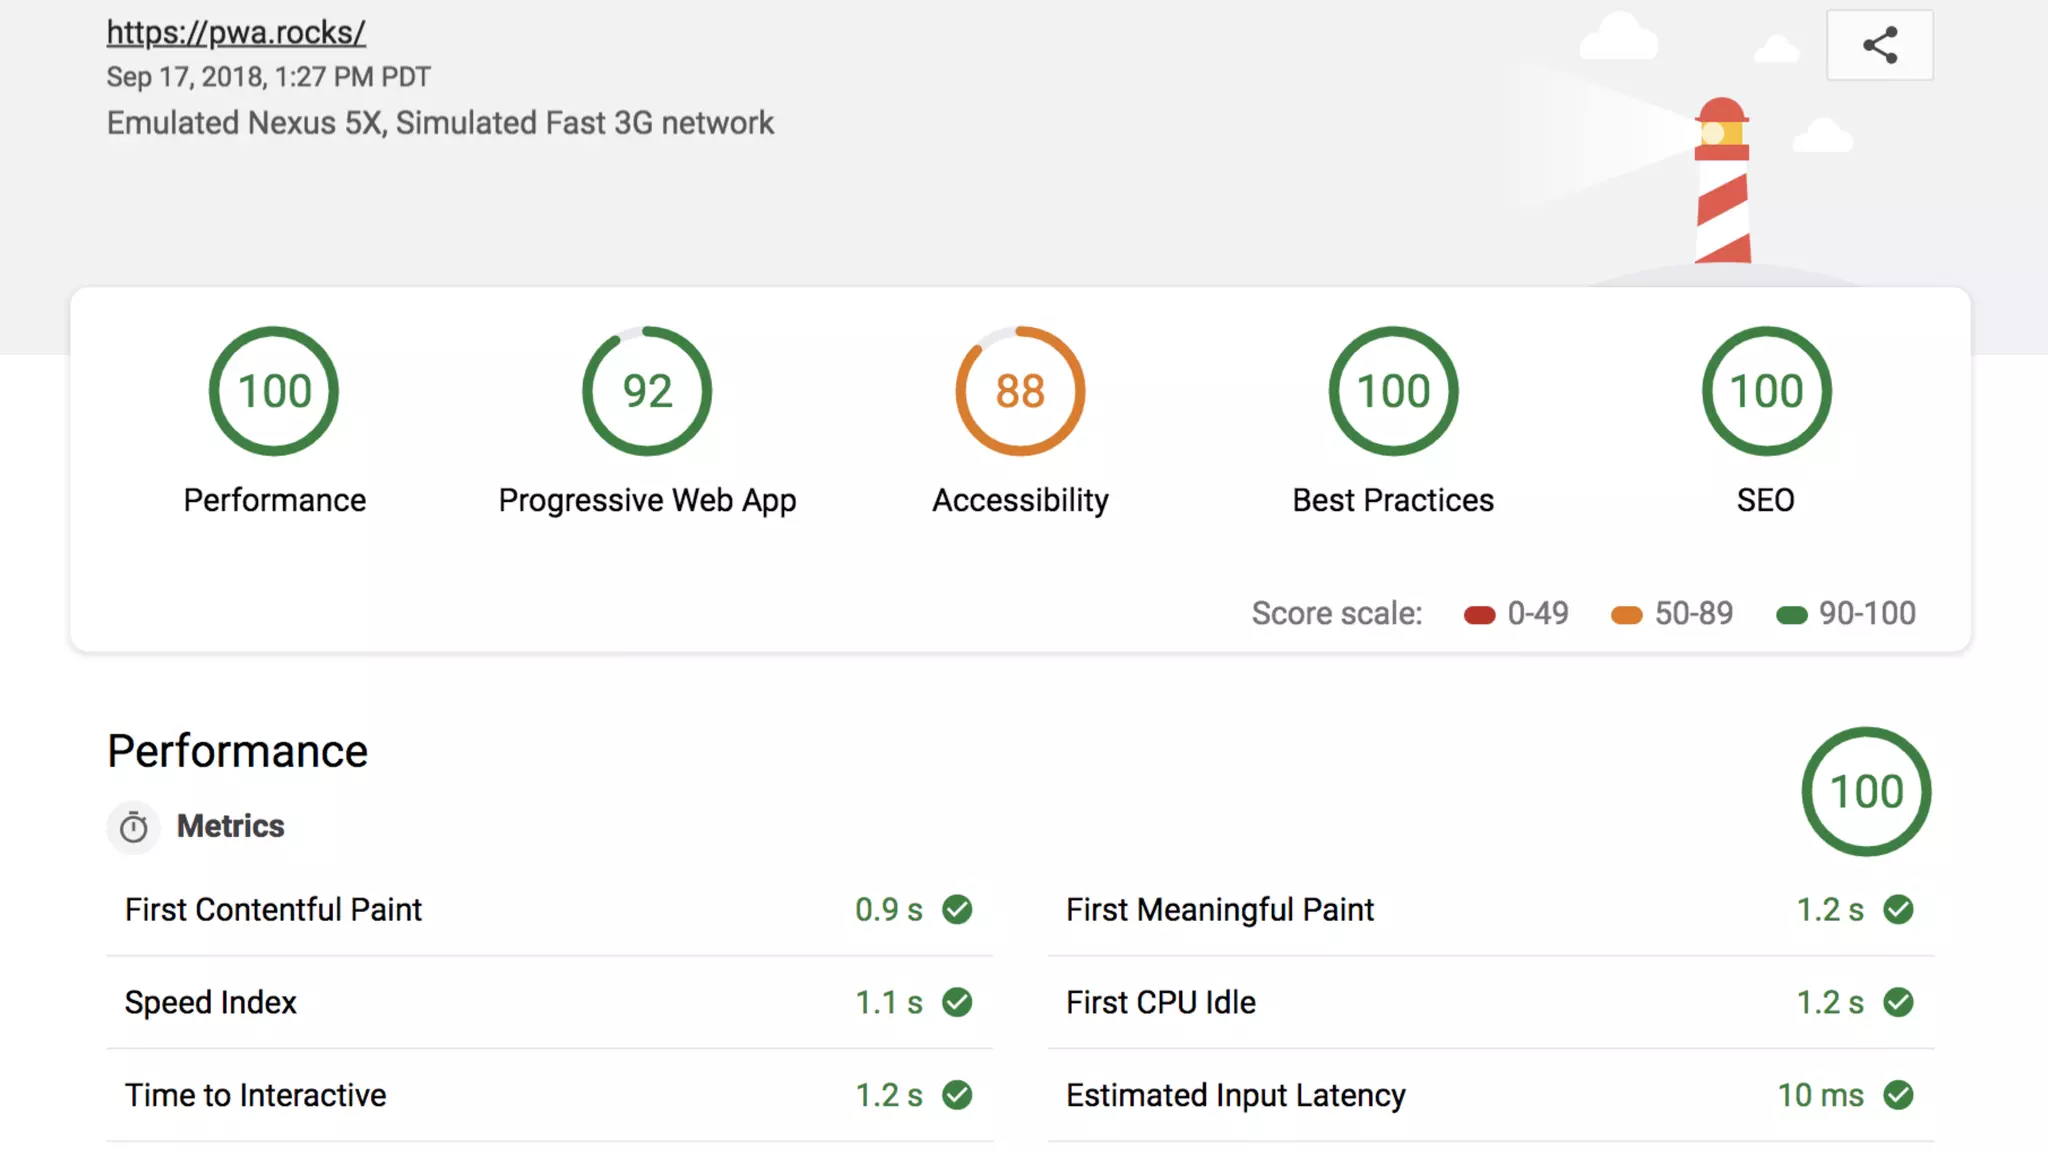Image resolution: width=2048 pixels, height=1152 pixels.
Task: Open the Accessibility 88 score gauge
Action: pyautogui.click(x=1020, y=391)
